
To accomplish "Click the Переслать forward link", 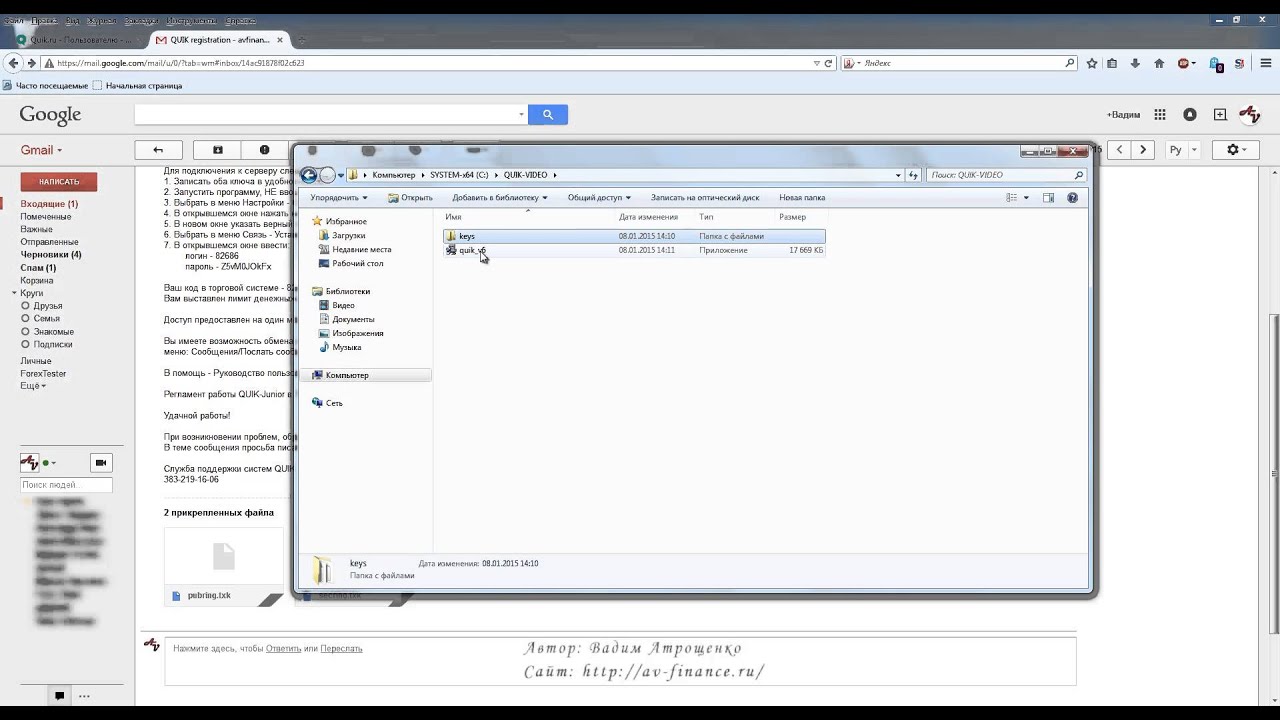I will pos(341,649).
